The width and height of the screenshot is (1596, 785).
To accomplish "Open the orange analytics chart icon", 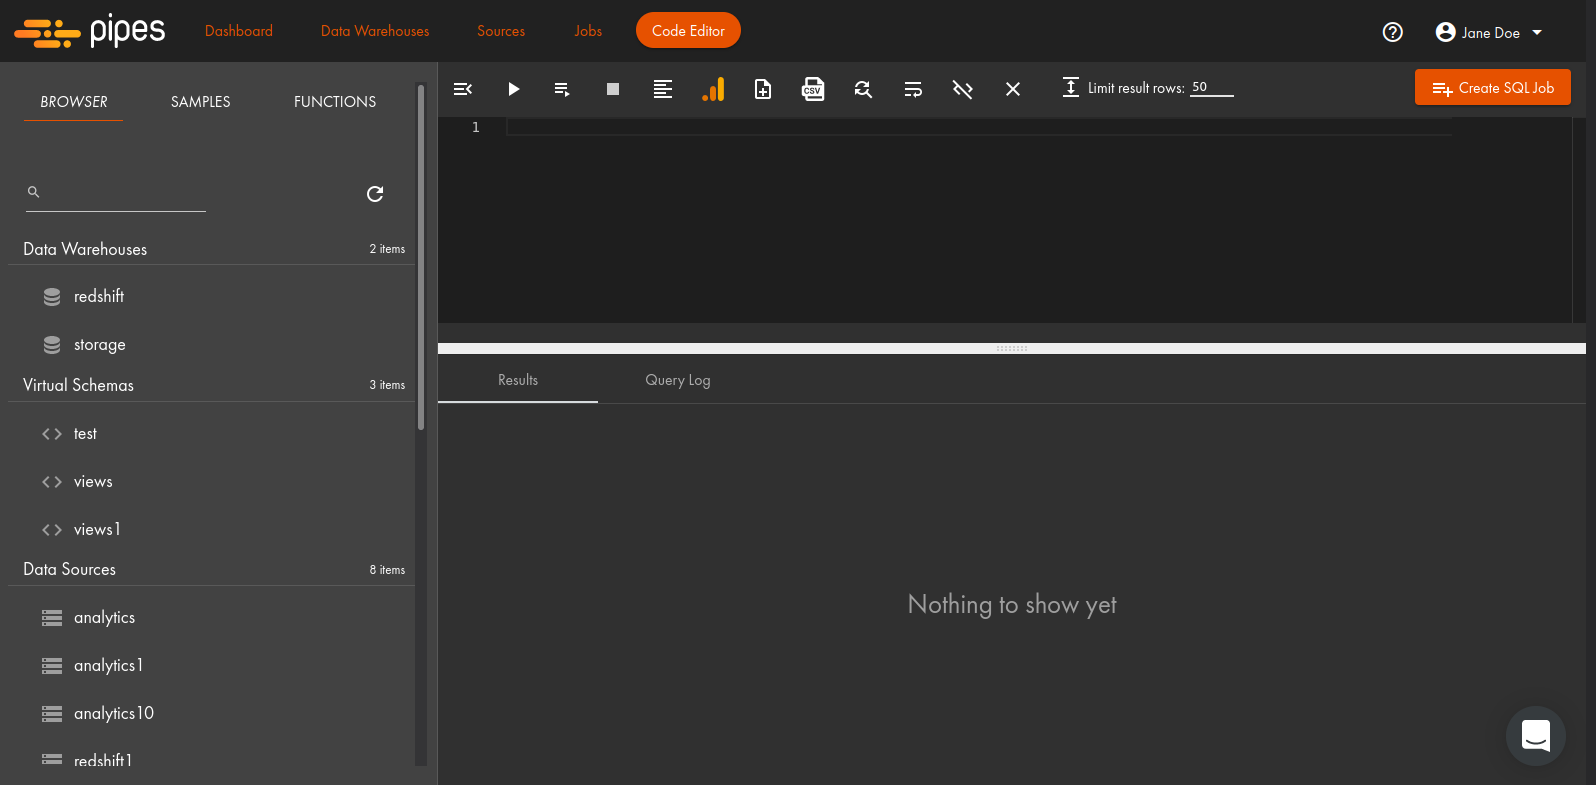I will 713,89.
